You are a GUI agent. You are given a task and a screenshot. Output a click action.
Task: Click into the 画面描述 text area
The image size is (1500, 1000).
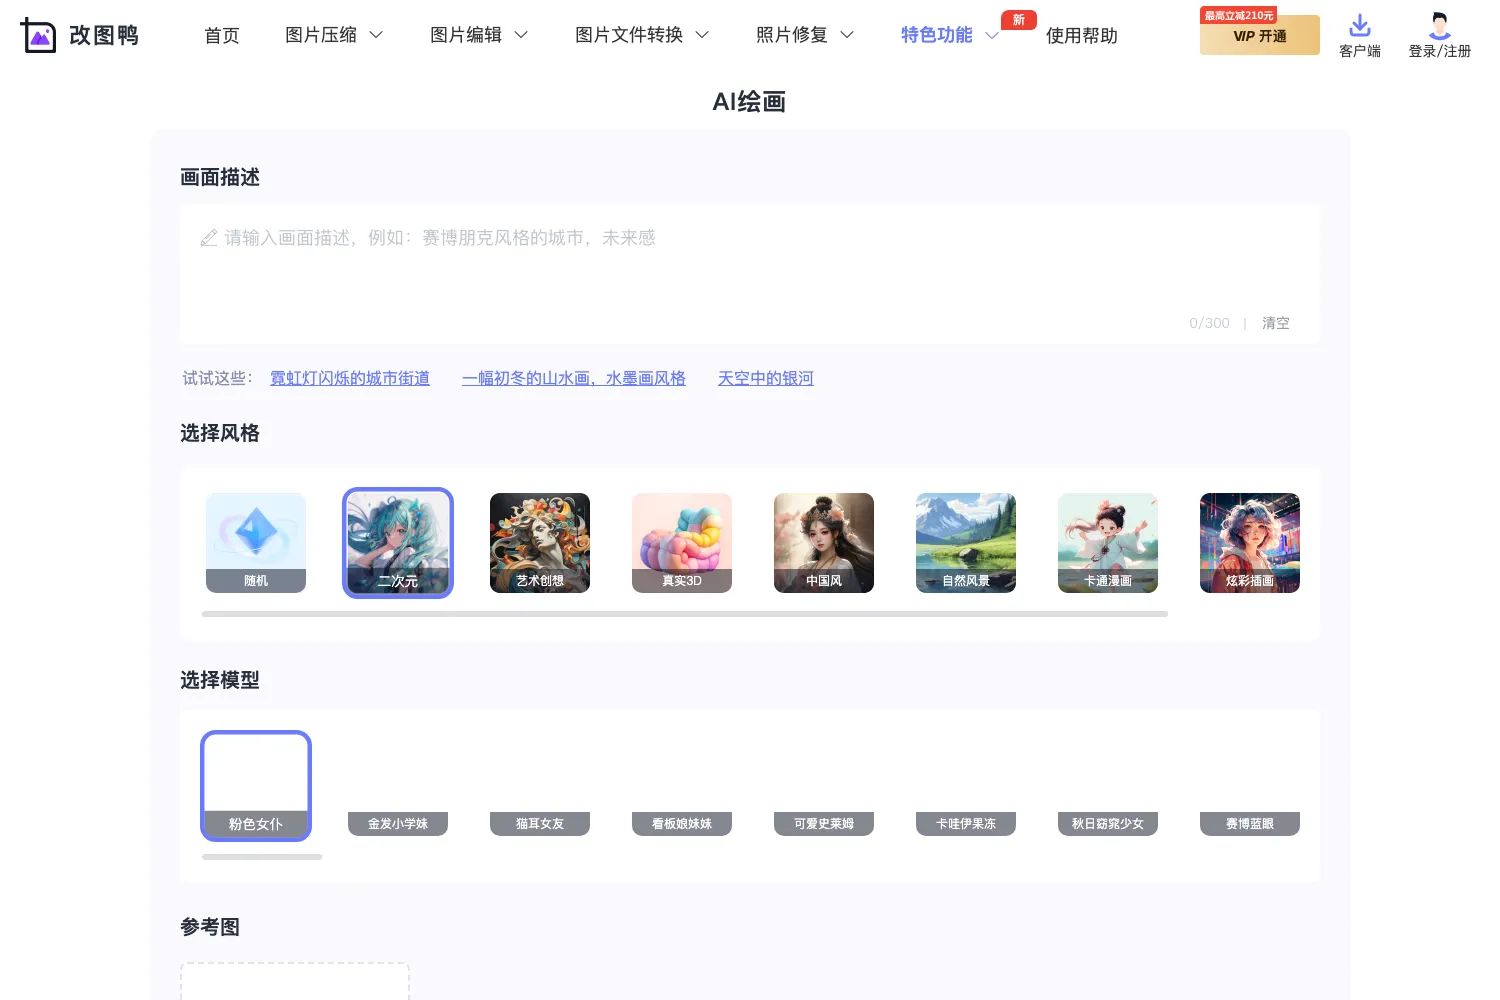[750, 274]
